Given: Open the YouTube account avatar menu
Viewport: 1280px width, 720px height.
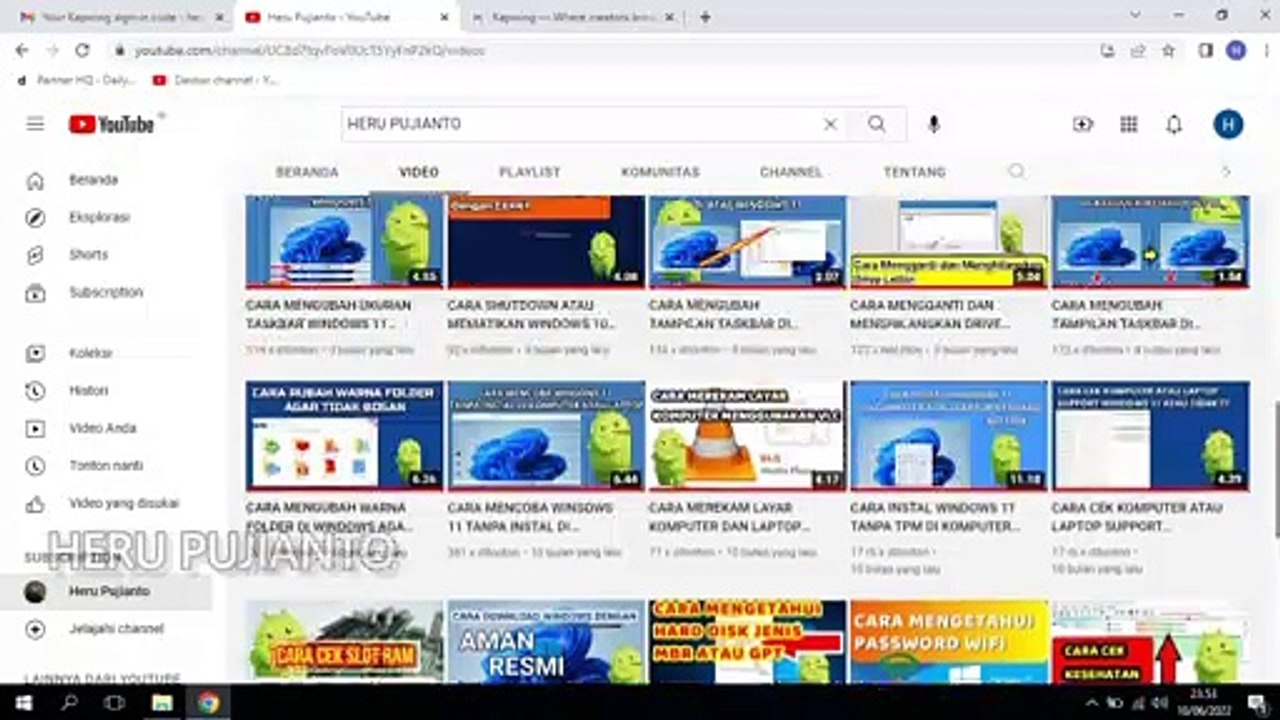Looking at the screenshot, I should pyautogui.click(x=1228, y=124).
